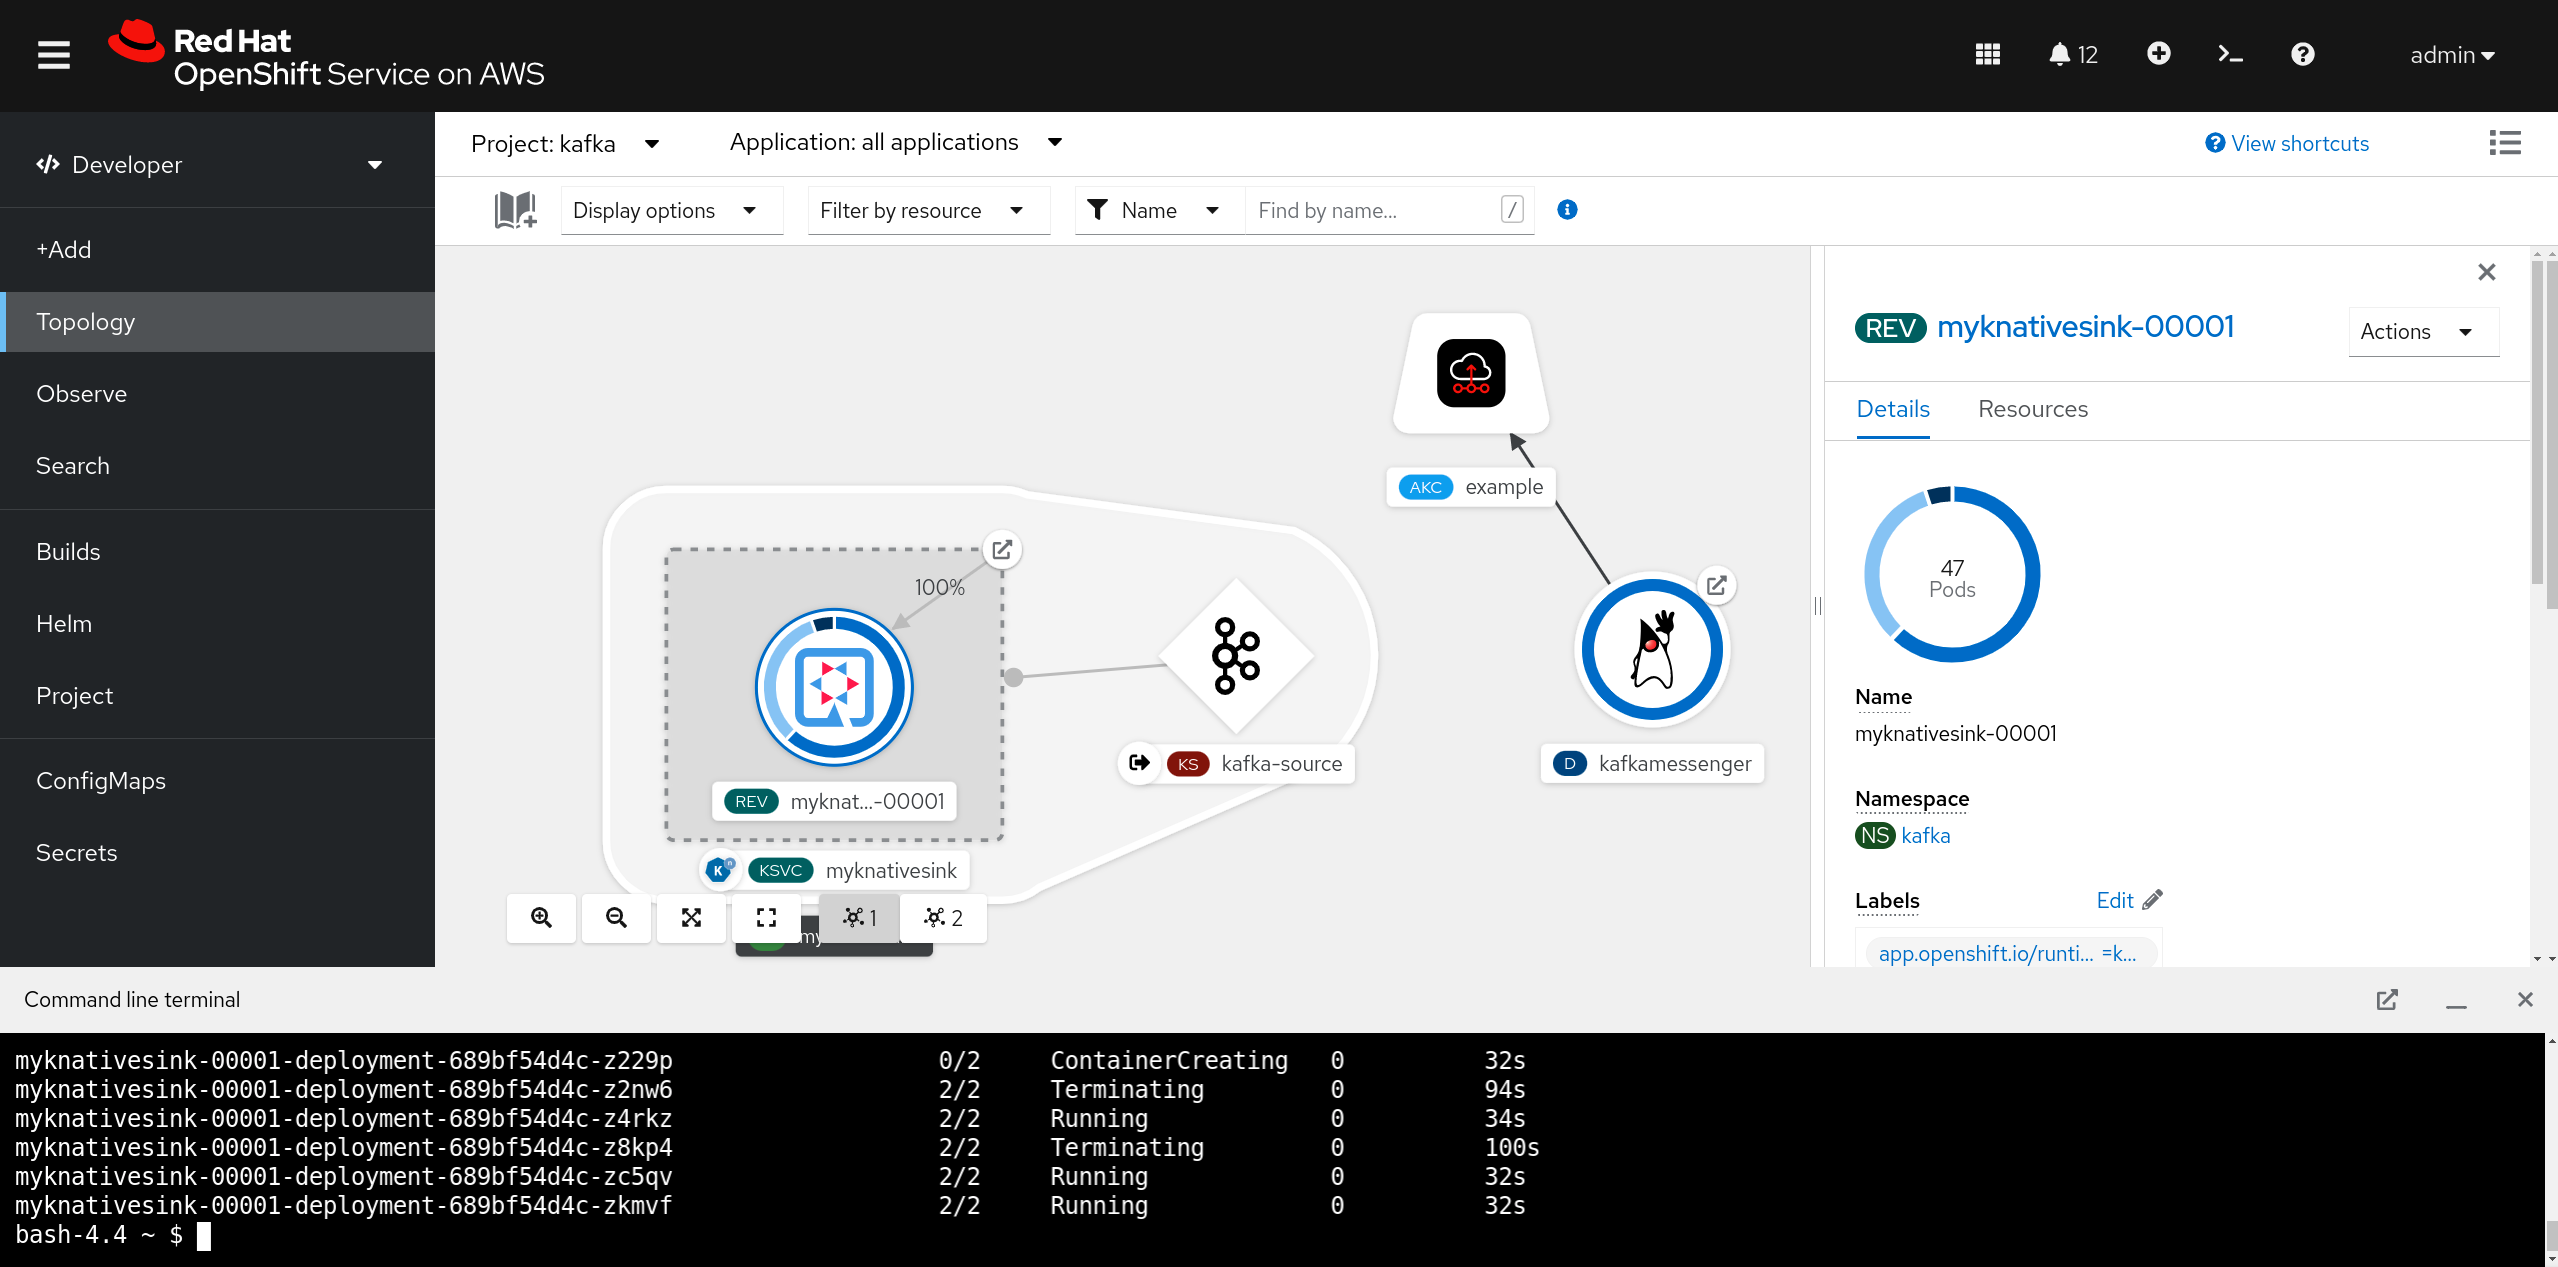Toggle the hamburger navigation menu
2558x1267 pixels.
54,55
